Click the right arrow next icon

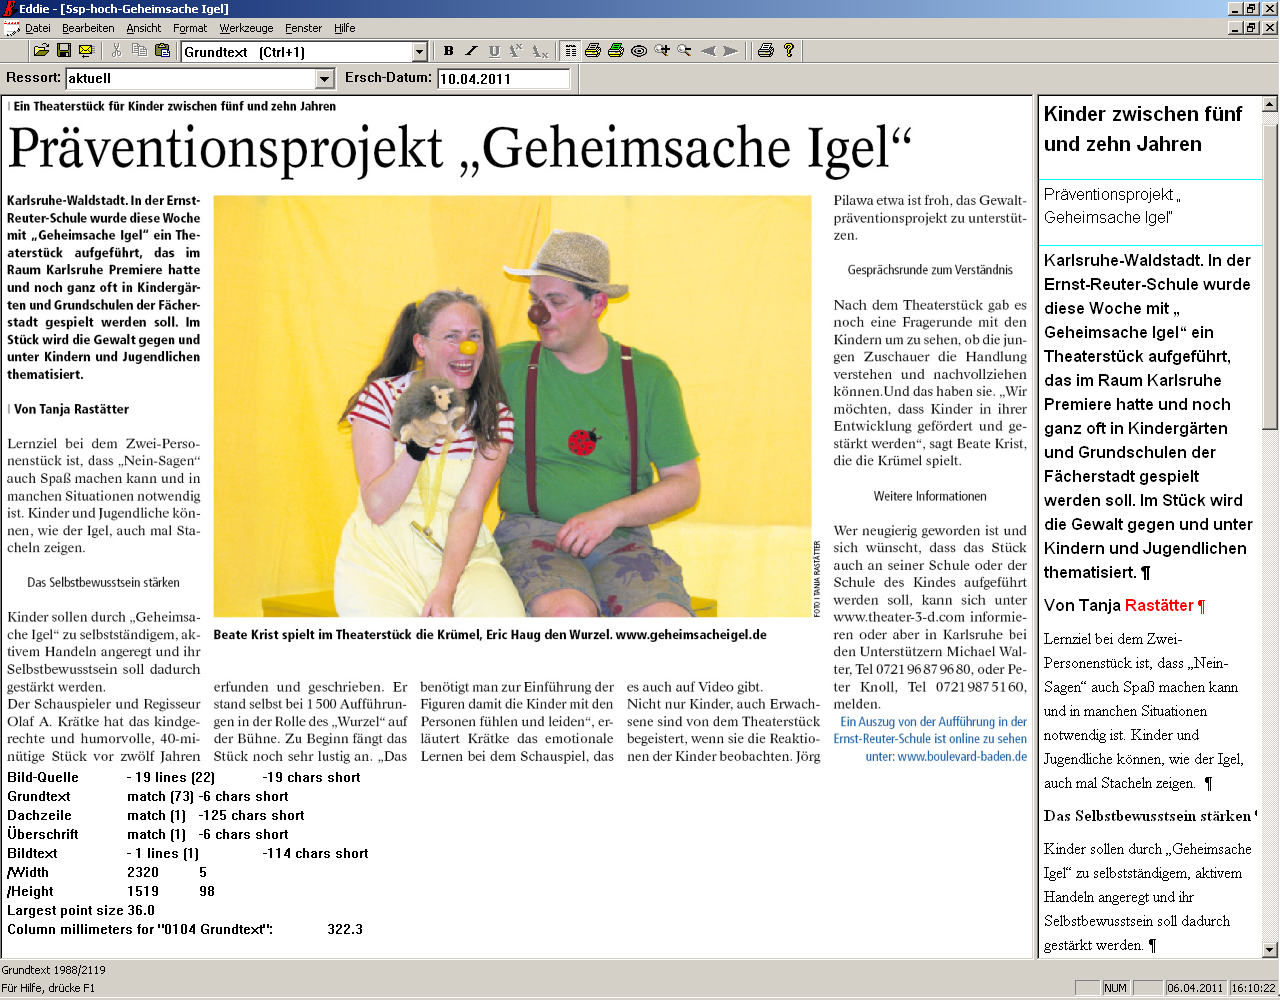(x=732, y=50)
